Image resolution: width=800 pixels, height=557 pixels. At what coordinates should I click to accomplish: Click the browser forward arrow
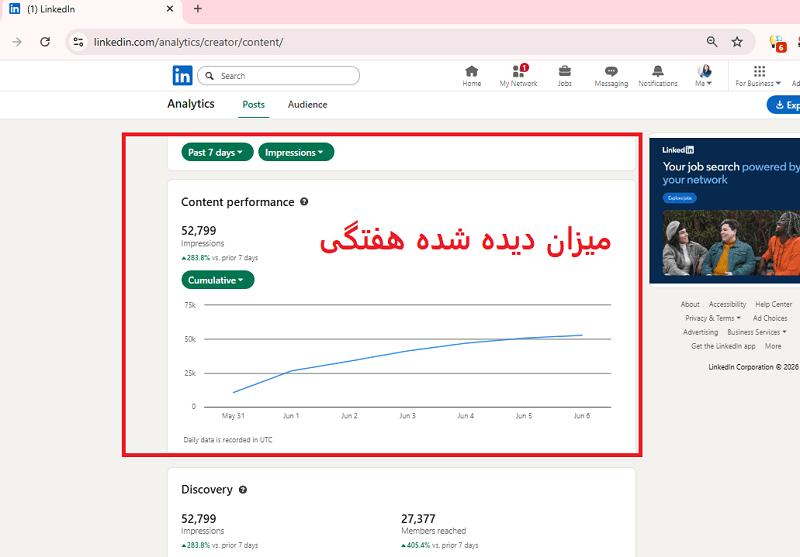(17, 42)
